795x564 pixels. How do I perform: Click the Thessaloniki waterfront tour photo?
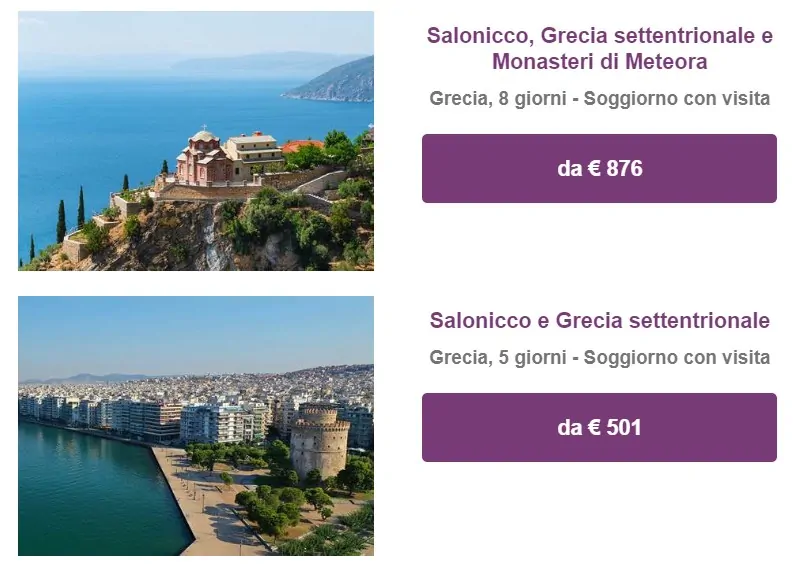196,426
